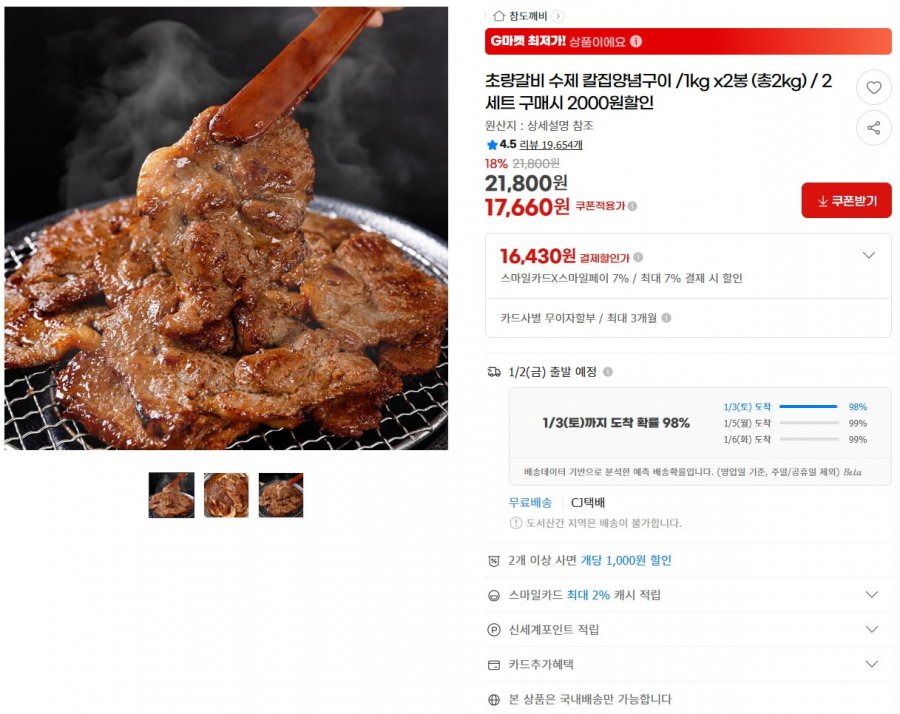This screenshot has height=714, width=900.
Task: Expand 스마일카드 최대 2% 캐시 적립
Action: tap(871, 595)
